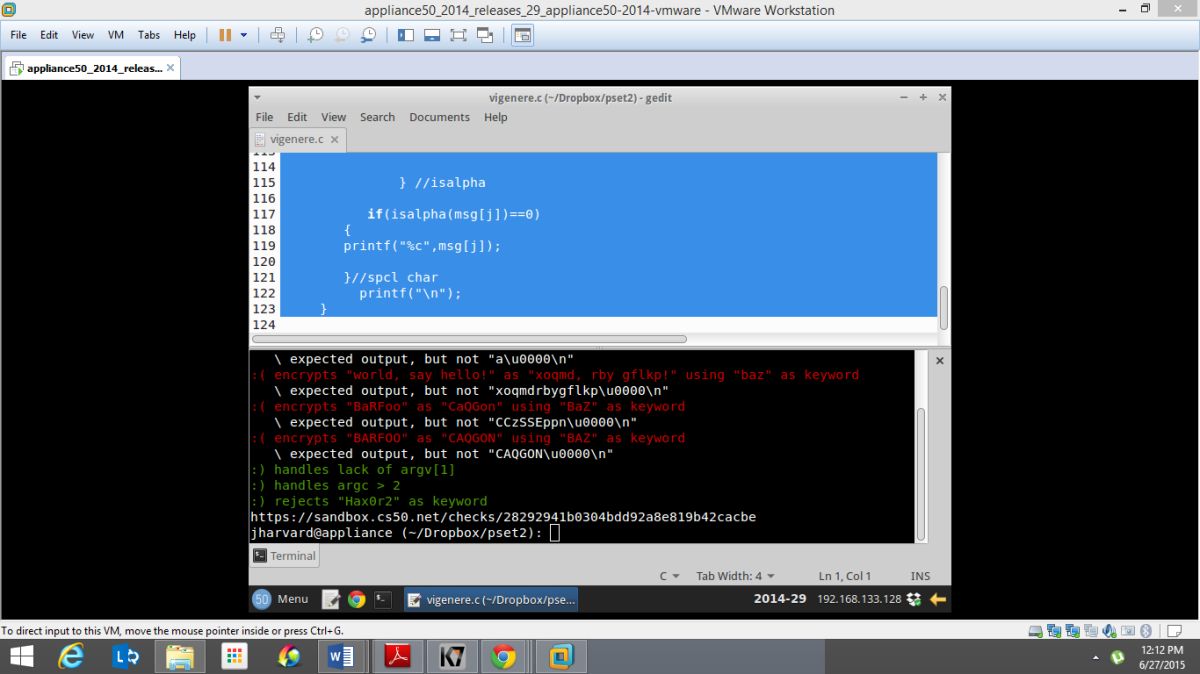Click the Bluetooth device status icon
The height and width of the screenshot is (674, 1200).
click(x=1145, y=631)
